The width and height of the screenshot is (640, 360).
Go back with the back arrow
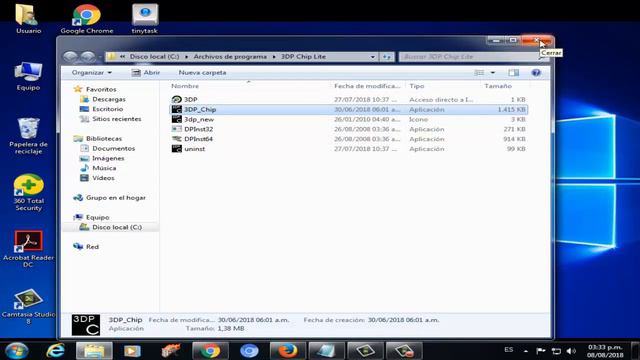click(x=70, y=56)
